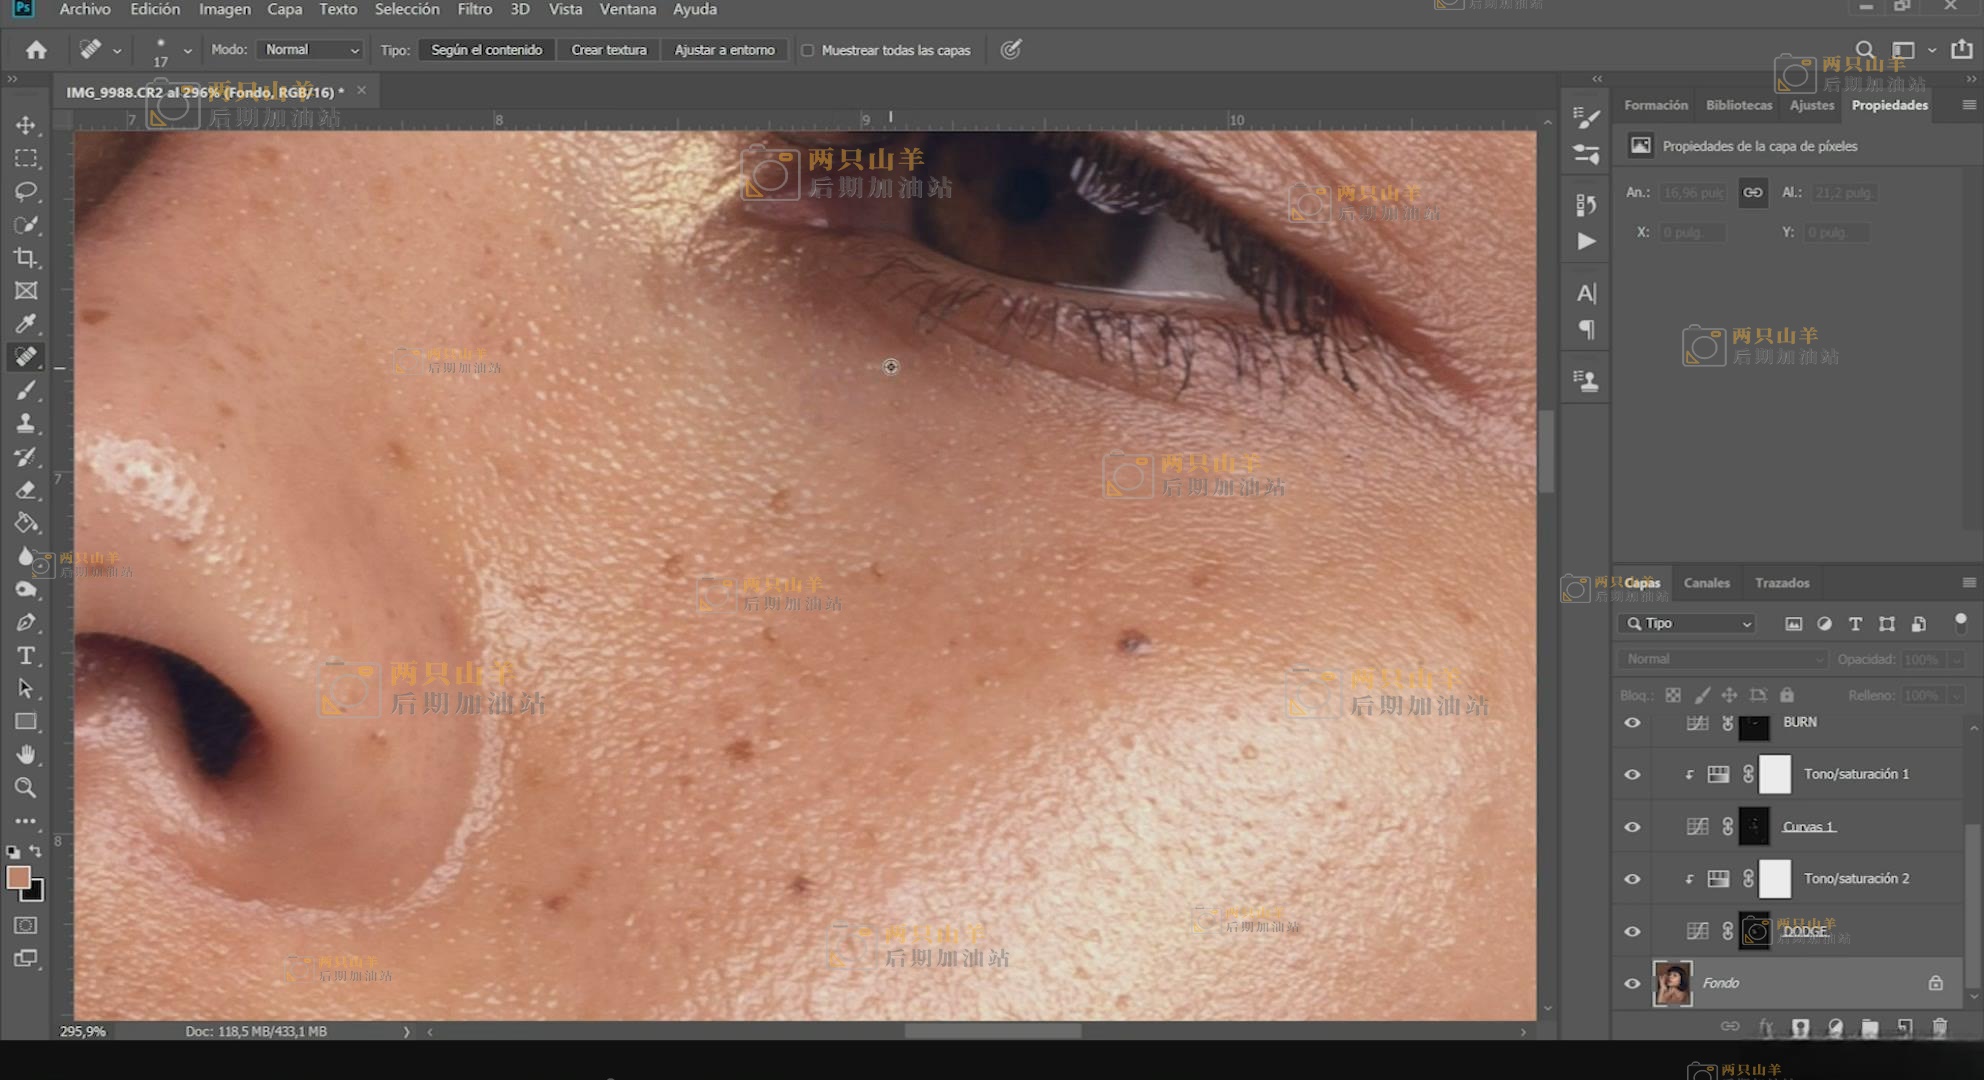Switch to the Canales tab

pos(1706,583)
